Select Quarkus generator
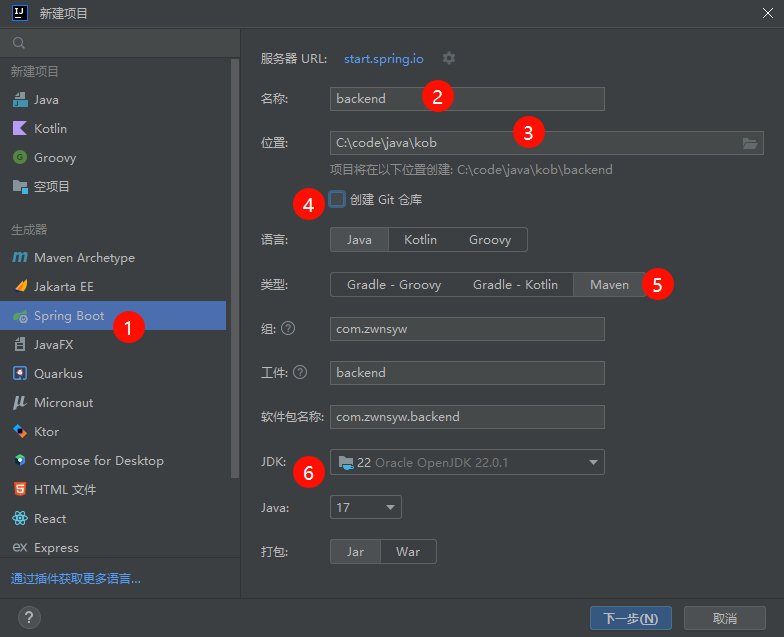 pos(113,374)
